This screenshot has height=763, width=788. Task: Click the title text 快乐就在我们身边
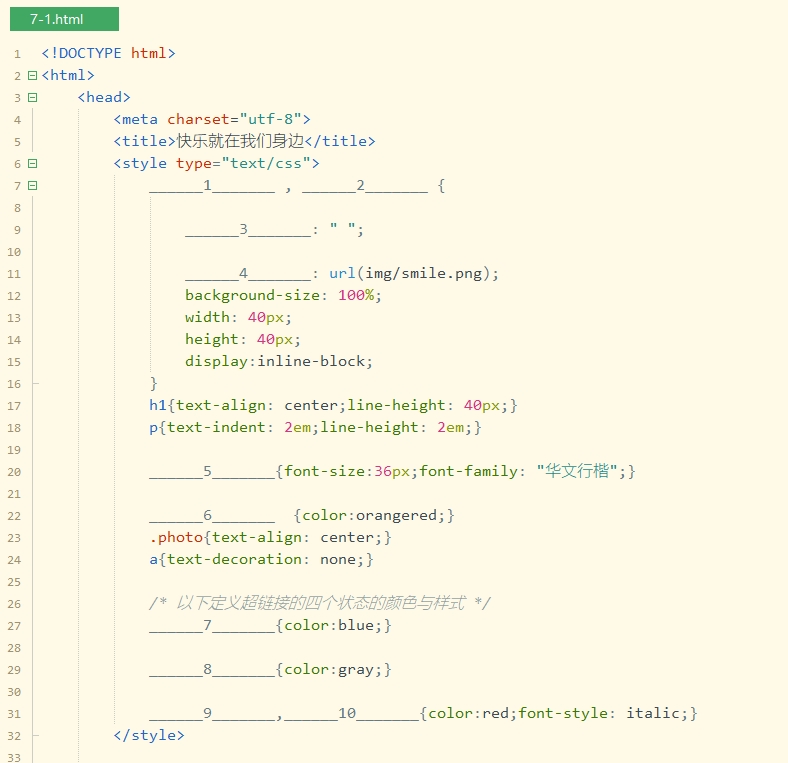point(240,141)
